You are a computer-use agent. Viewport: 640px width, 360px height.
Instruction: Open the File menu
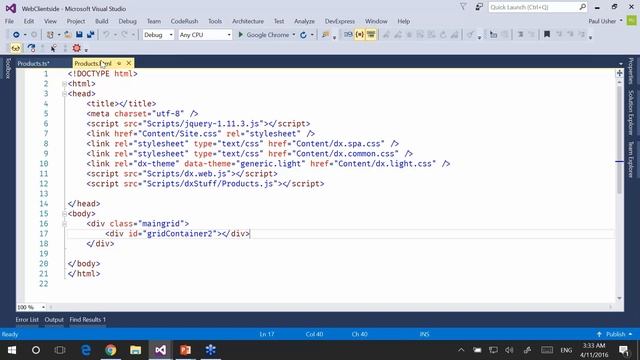click(9, 21)
